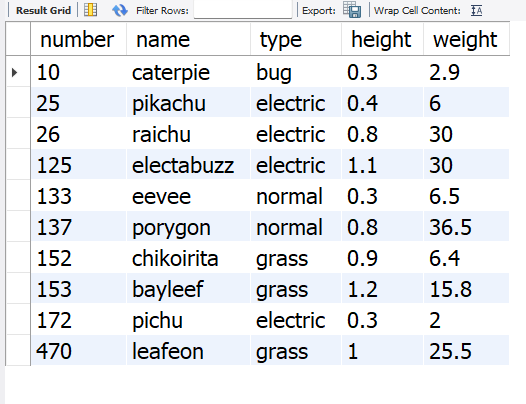Sort by the number column header

[78, 39]
